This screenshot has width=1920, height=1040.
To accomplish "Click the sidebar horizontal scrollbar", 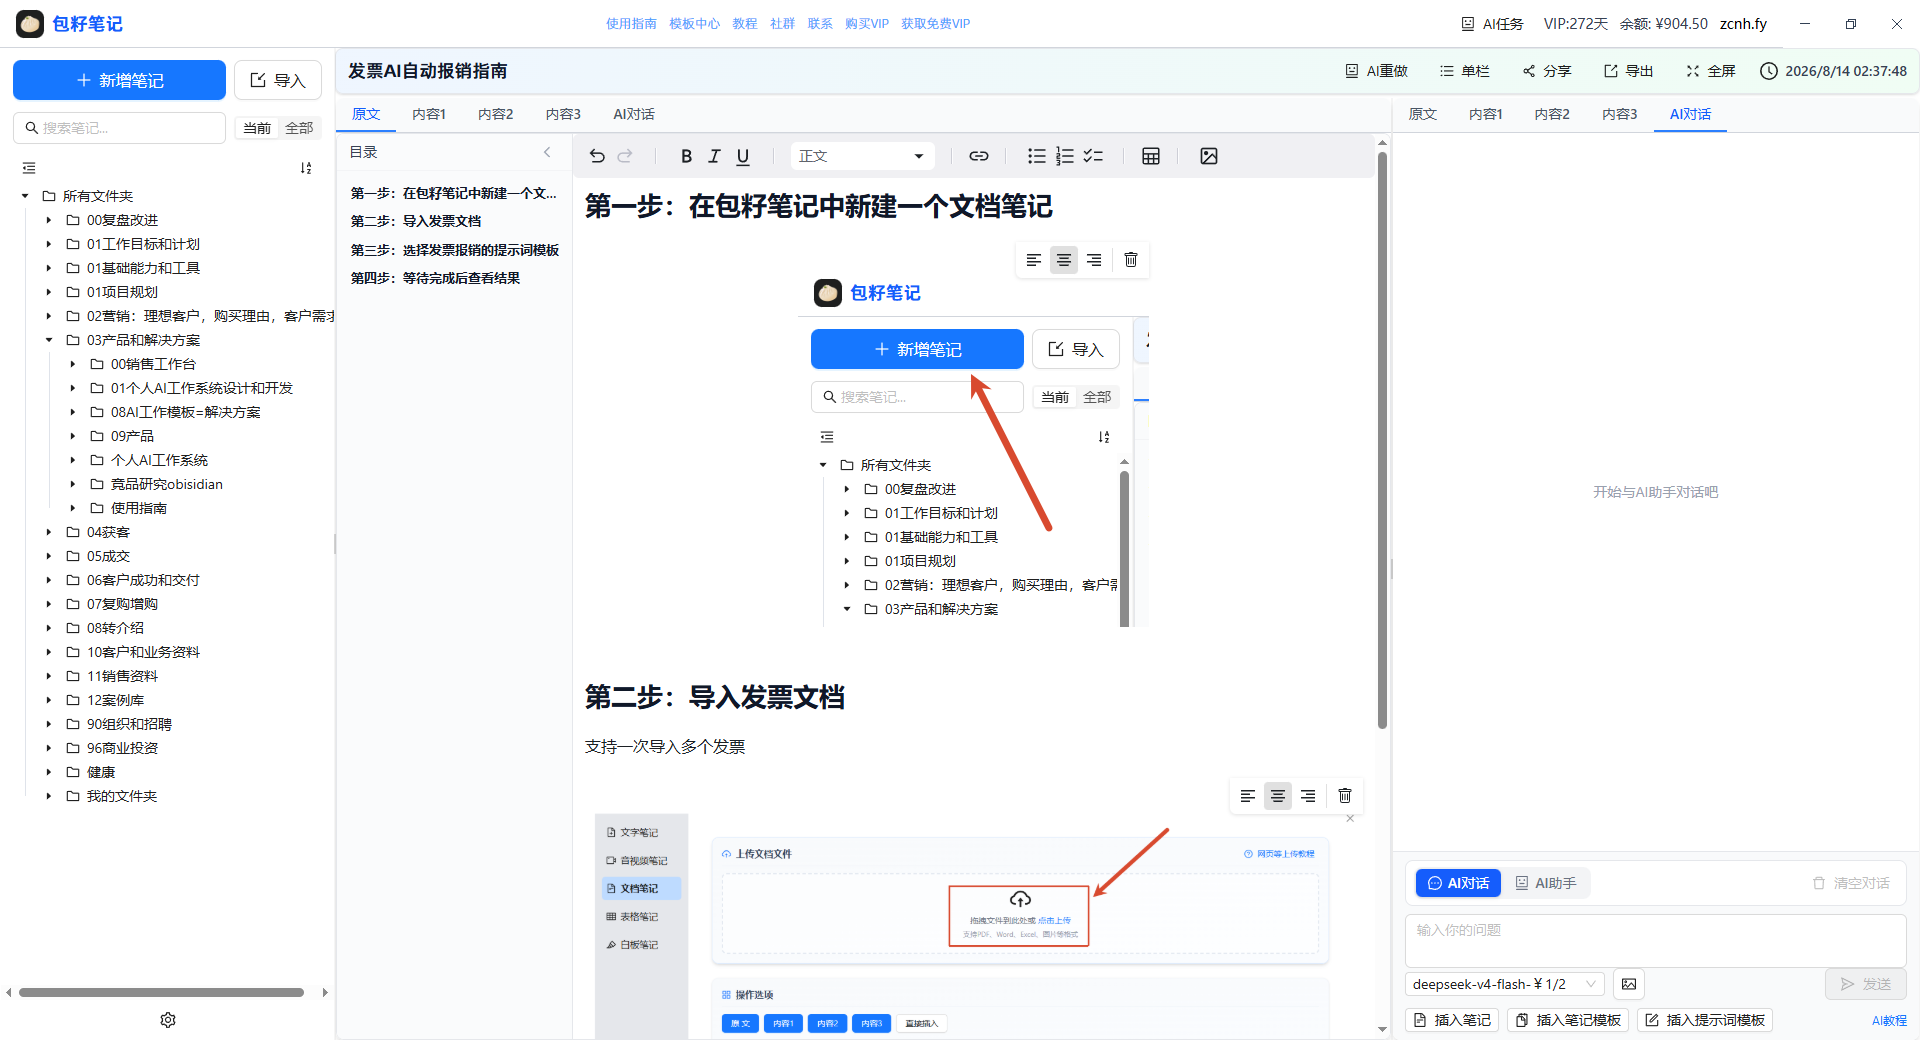I will pos(161,993).
